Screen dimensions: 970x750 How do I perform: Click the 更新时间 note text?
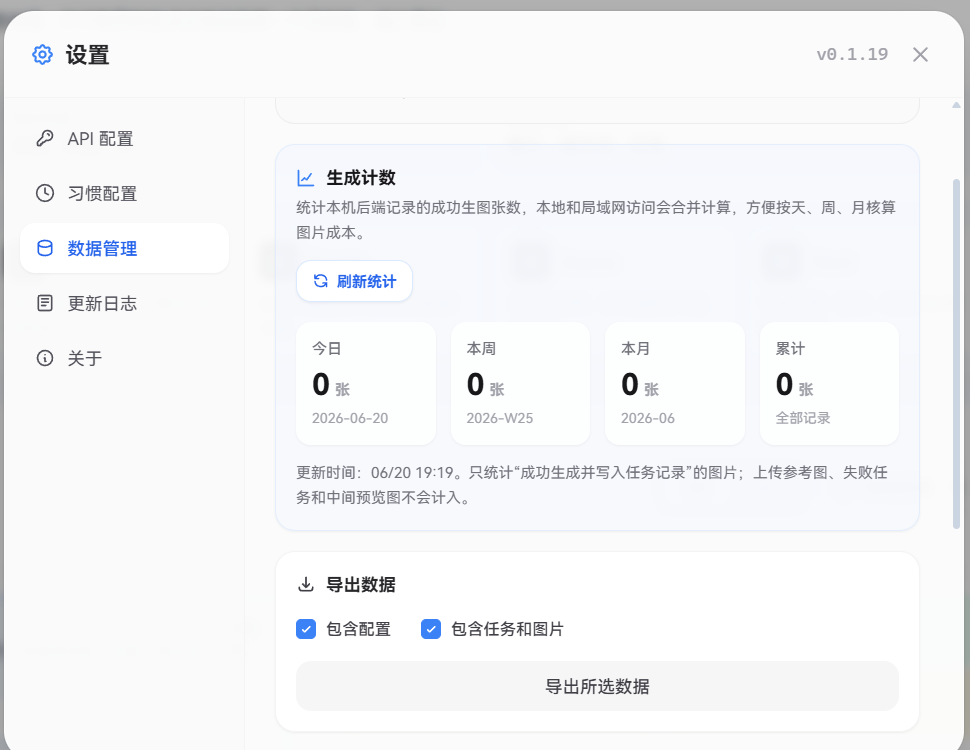click(592, 485)
